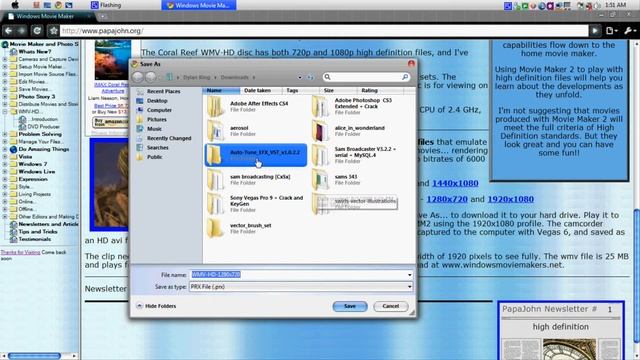Collapse the WMV-HD tree folder
Image resolution: width=640 pixels, height=360 pixels.
[x=5, y=111]
